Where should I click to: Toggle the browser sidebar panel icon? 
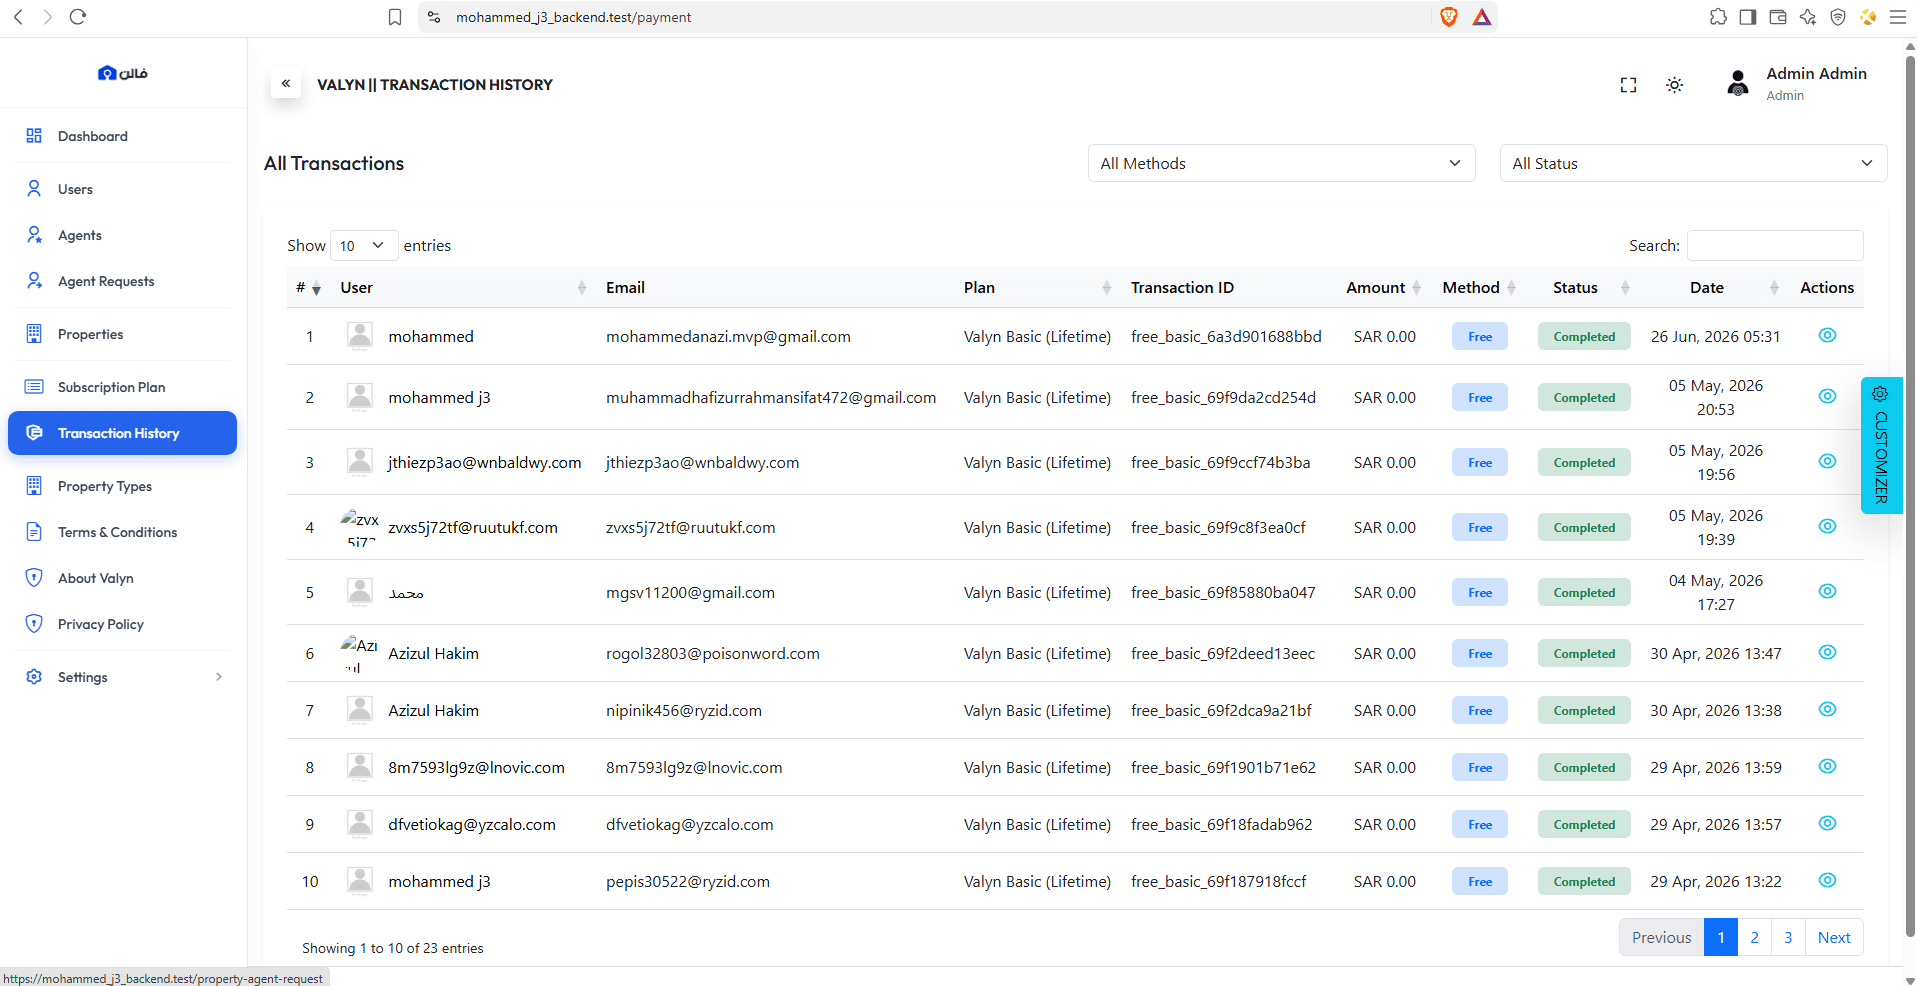click(1748, 17)
